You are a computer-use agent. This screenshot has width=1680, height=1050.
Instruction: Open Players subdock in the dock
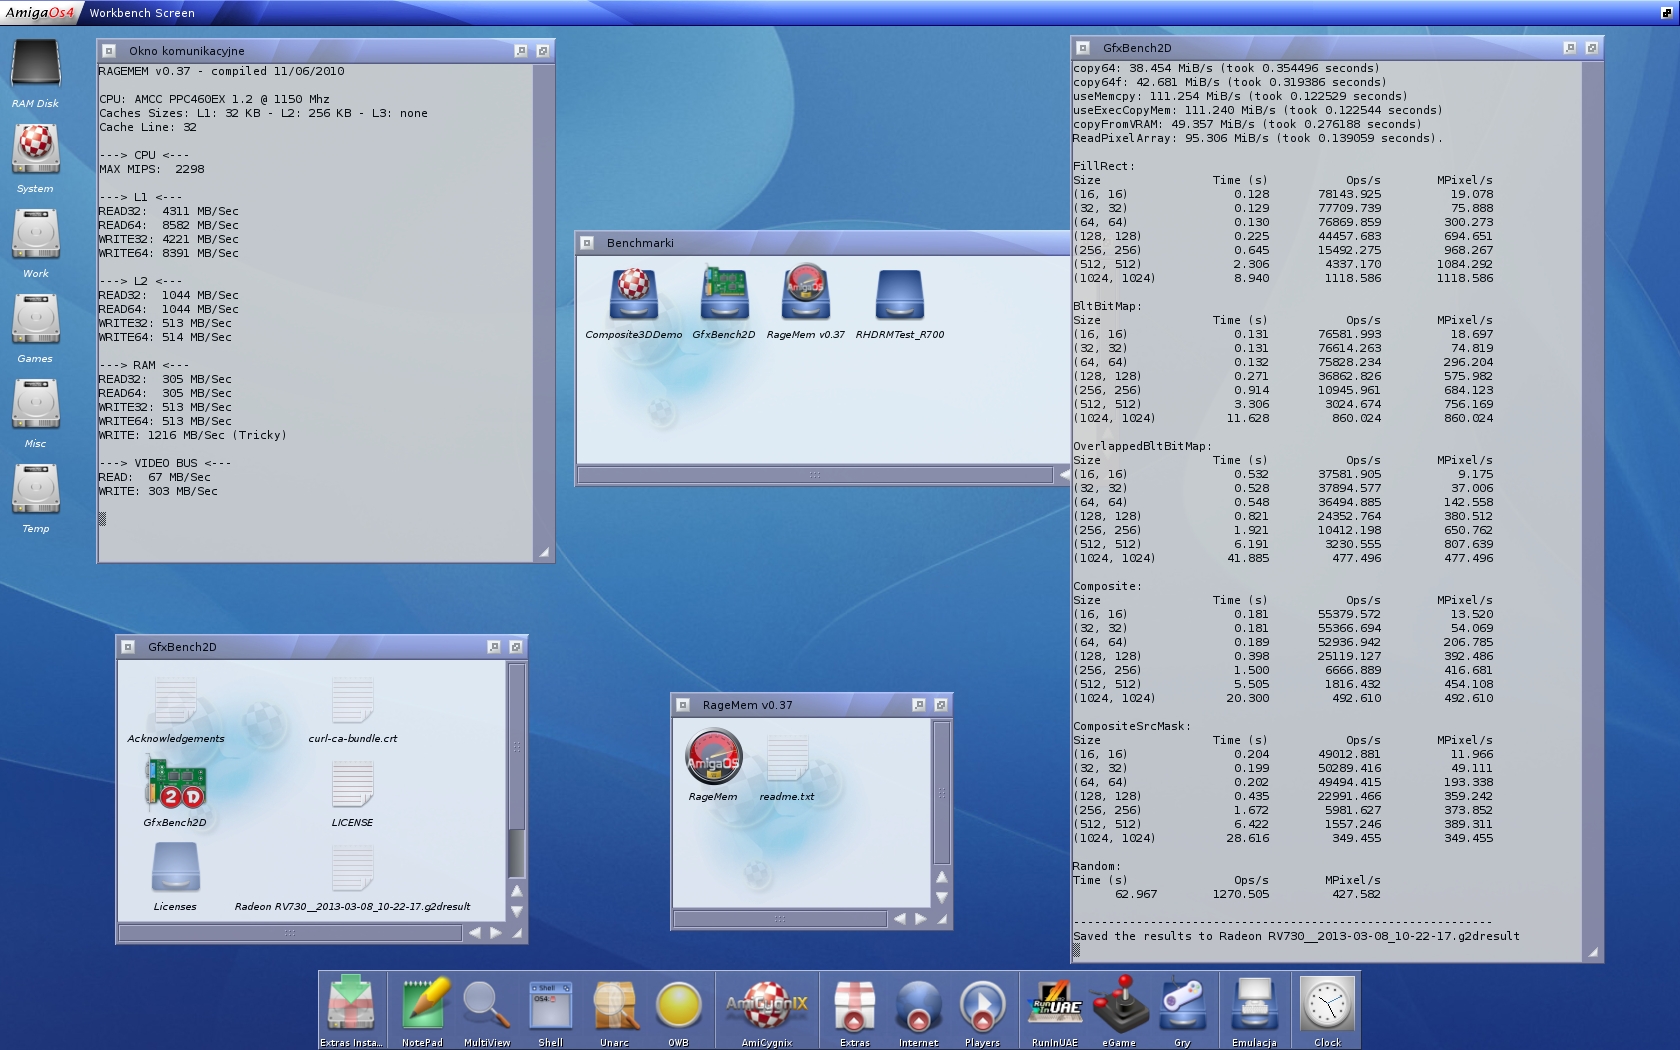coord(982,1006)
